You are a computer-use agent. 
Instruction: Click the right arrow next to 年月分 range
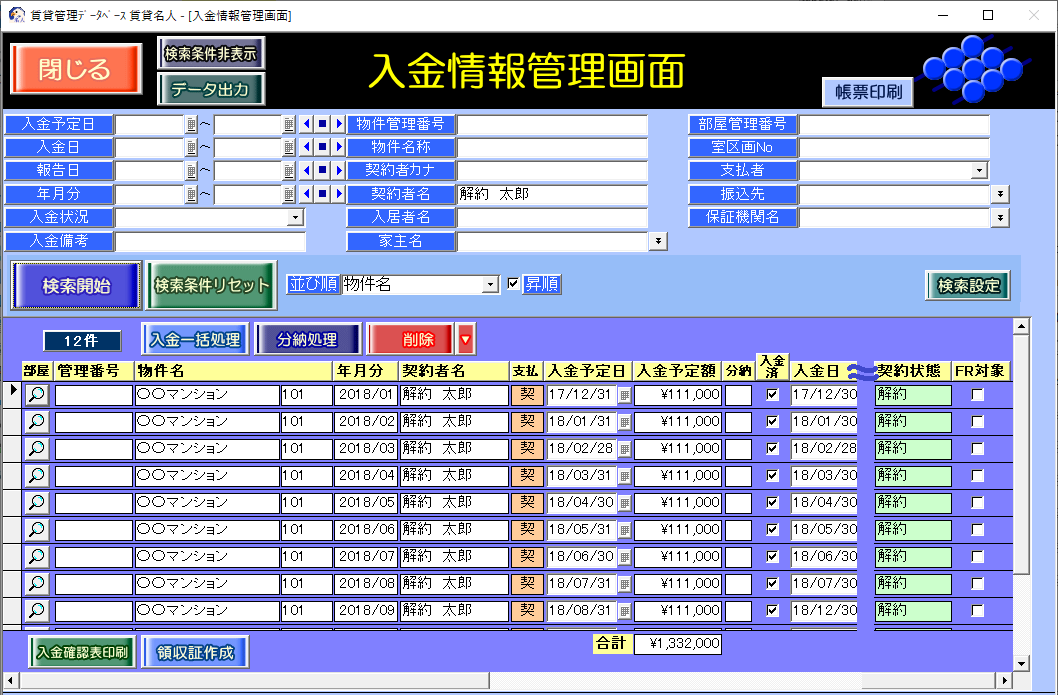(338, 194)
